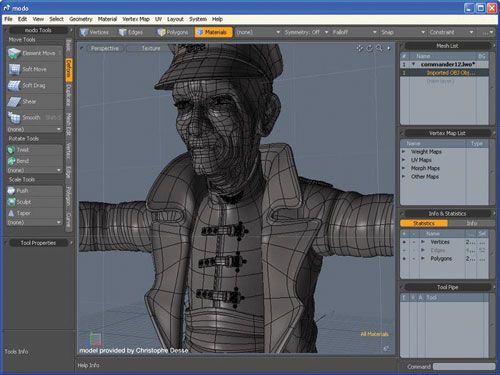Select the Sculpt tool
The height and width of the screenshot is (375, 500).
click(35, 202)
